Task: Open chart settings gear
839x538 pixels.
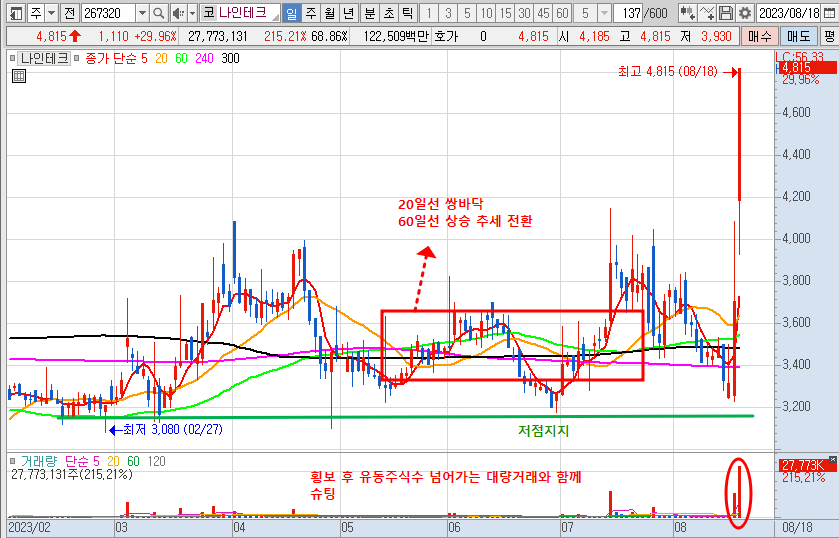Action: [x=744, y=13]
